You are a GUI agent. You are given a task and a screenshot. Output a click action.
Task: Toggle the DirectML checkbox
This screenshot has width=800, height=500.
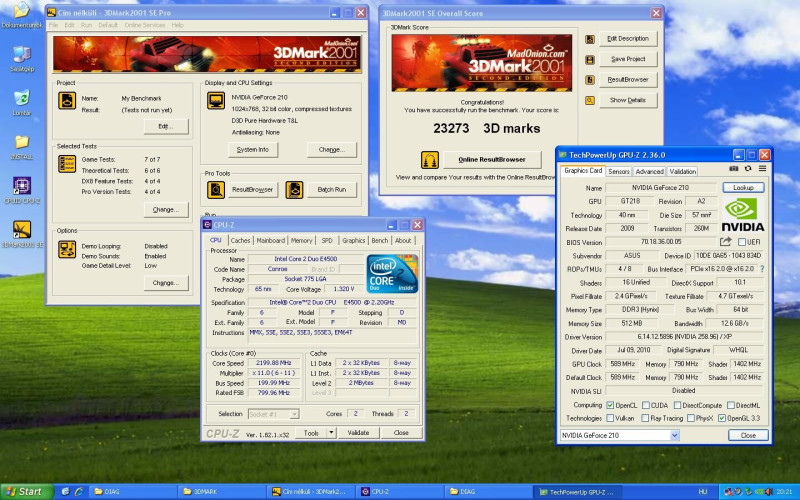pos(731,405)
